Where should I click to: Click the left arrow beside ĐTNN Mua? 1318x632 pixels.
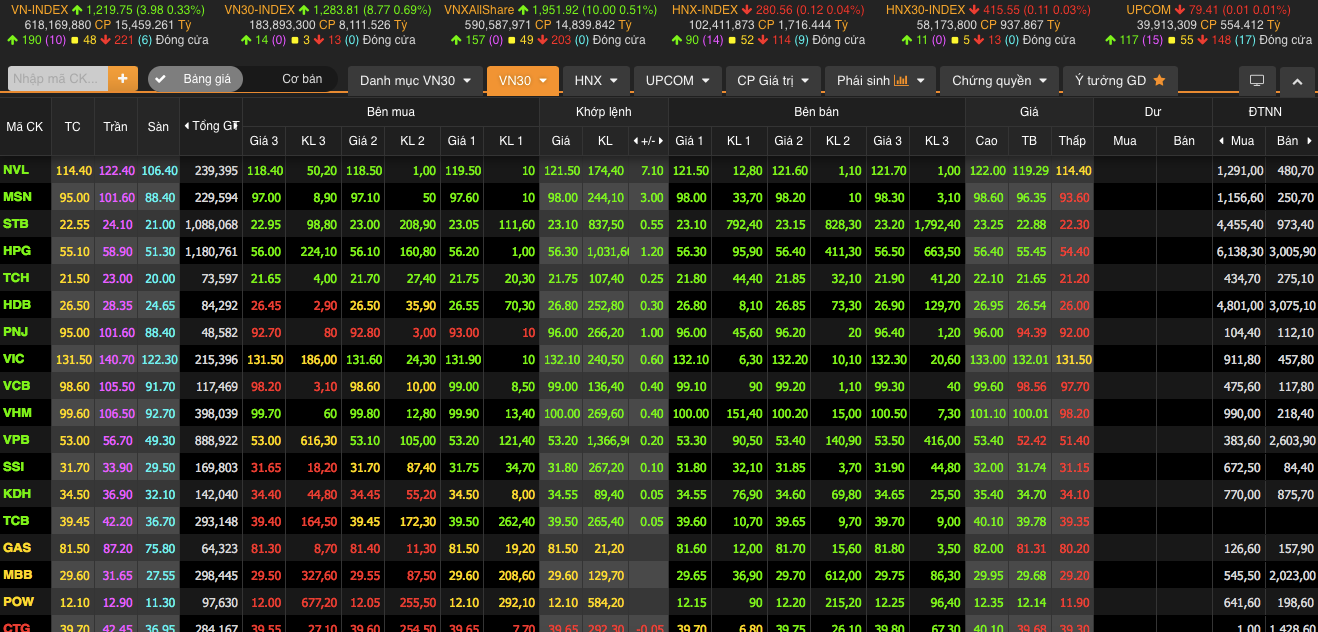click(x=1222, y=141)
